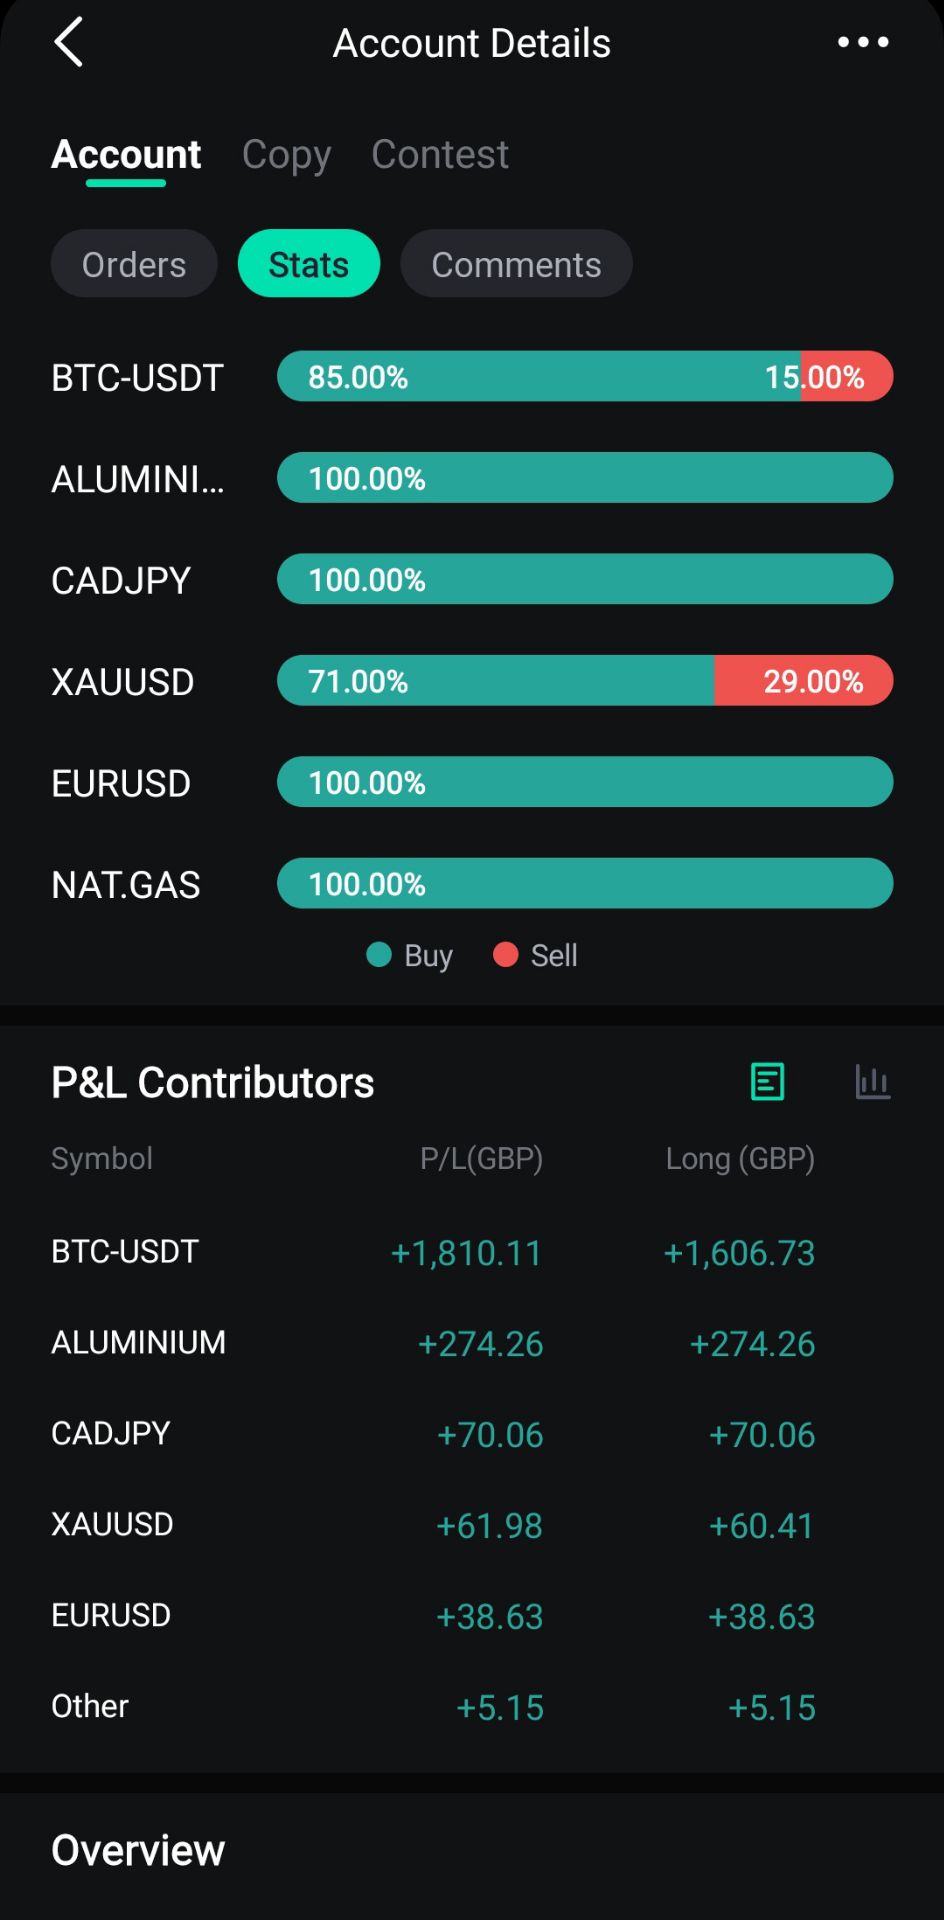Tap the ALUMINIUM P&L contributor row
Viewport: 944px width, 1920px height.
139,1343
